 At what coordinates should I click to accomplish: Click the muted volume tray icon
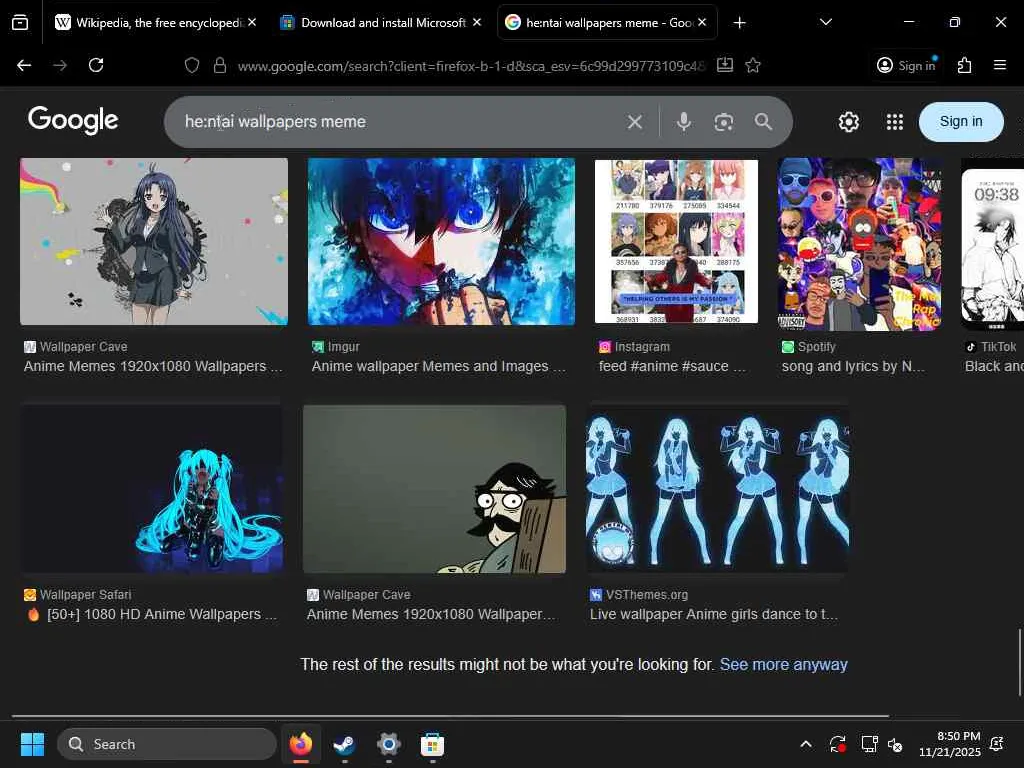[895, 744]
